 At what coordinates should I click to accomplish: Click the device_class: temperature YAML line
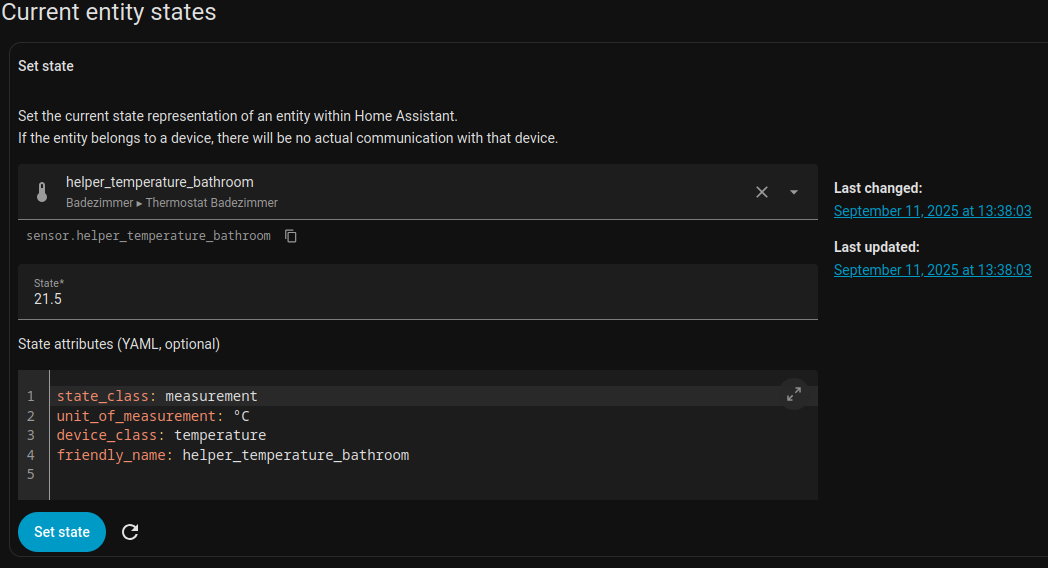[161, 435]
